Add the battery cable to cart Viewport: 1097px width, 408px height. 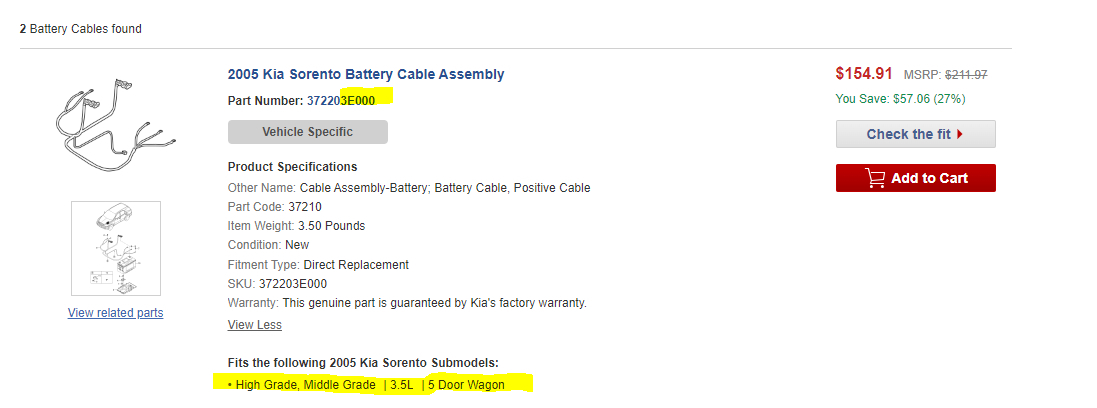click(916, 178)
